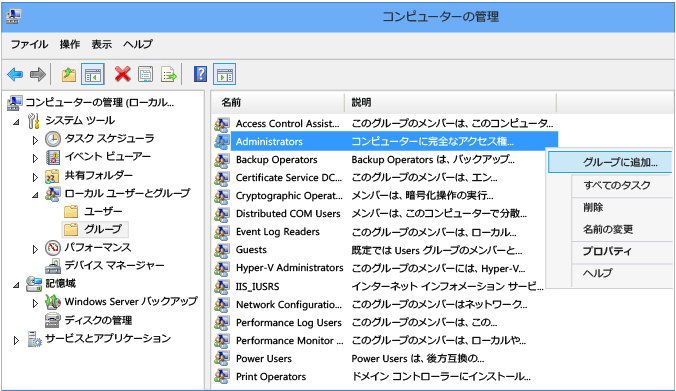Image resolution: width=676 pixels, height=391 pixels.
Task: Open the 表示 menu
Action: (x=102, y=44)
